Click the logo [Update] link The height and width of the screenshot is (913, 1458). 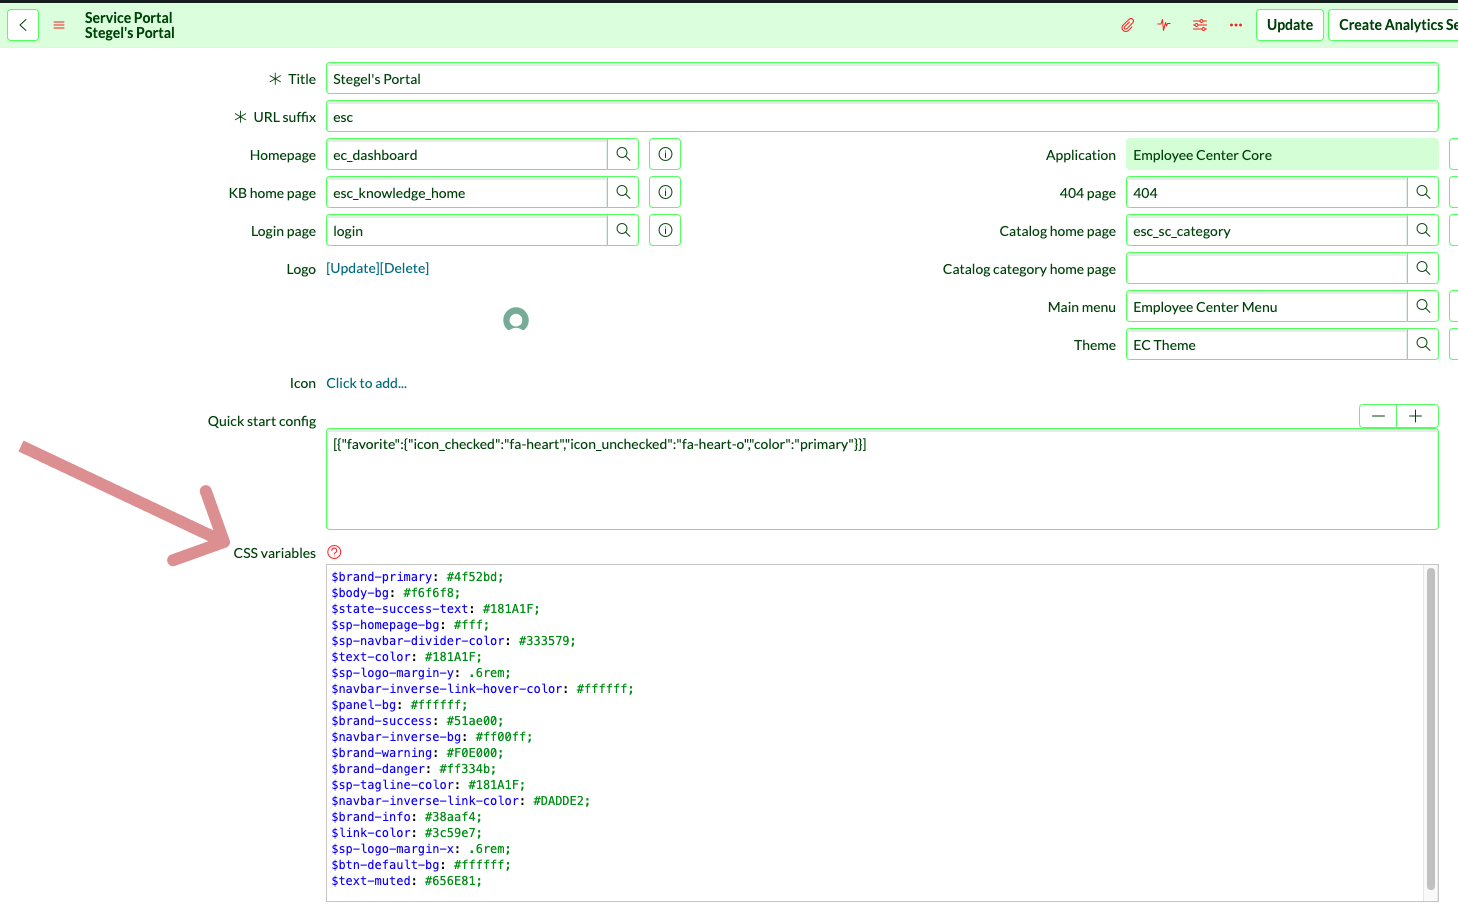(353, 268)
